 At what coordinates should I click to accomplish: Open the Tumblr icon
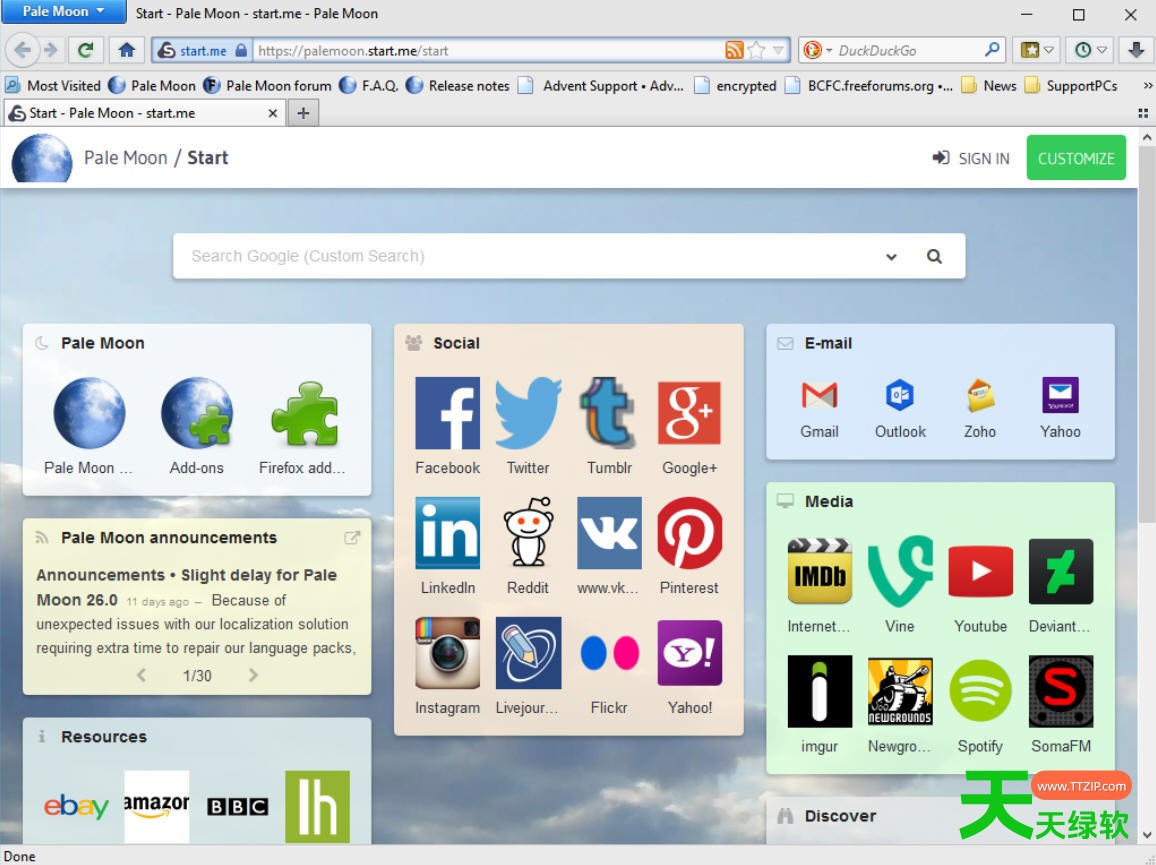(x=609, y=413)
